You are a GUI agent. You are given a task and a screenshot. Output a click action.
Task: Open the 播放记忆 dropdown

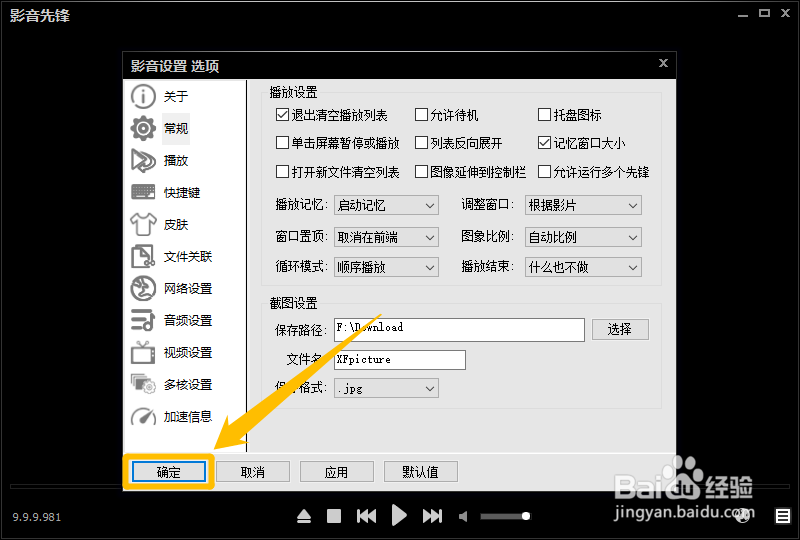[386, 205]
